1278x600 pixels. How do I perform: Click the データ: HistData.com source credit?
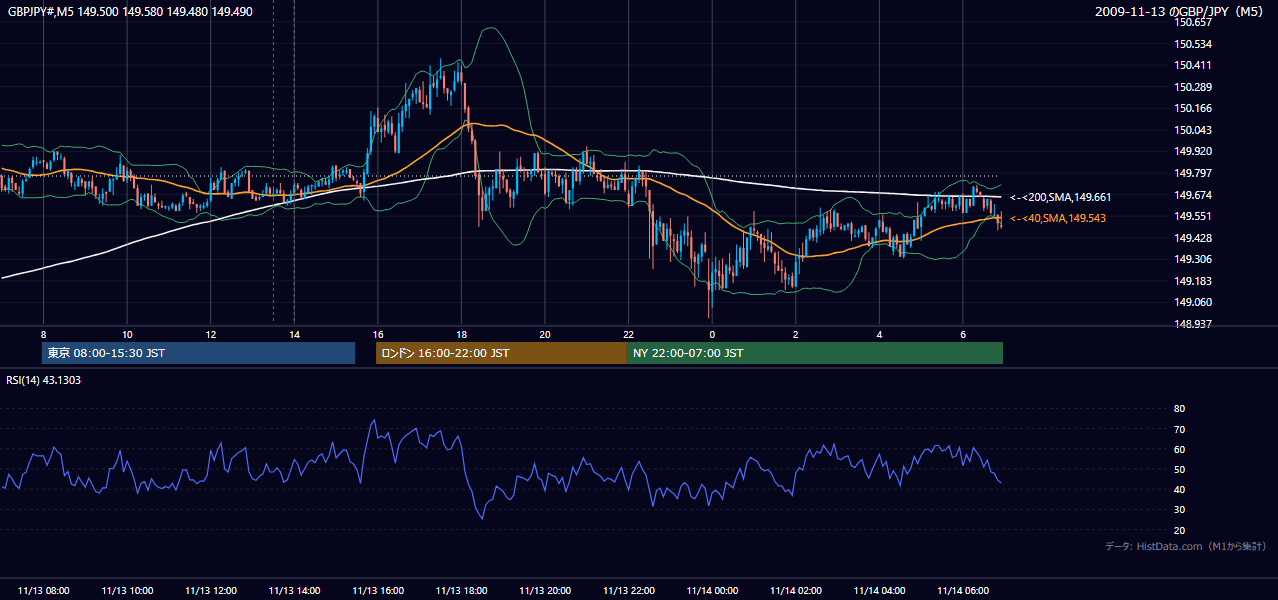click(1186, 546)
